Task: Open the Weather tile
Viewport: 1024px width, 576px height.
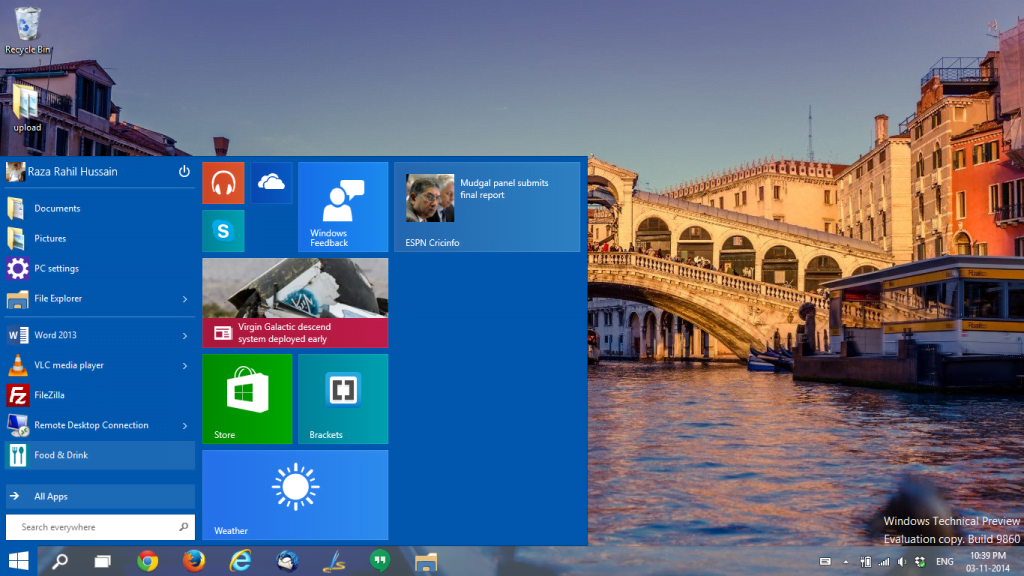Action: [x=295, y=494]
